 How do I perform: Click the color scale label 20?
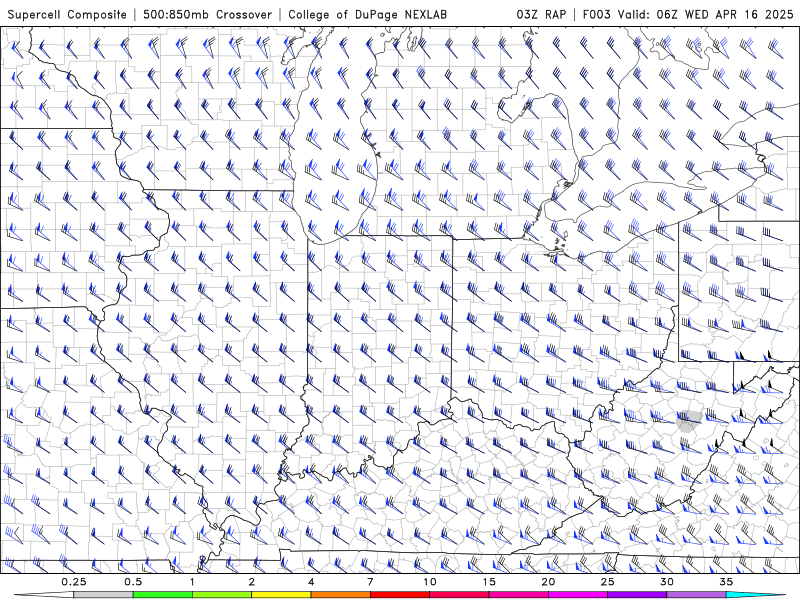tap(548, 582)
